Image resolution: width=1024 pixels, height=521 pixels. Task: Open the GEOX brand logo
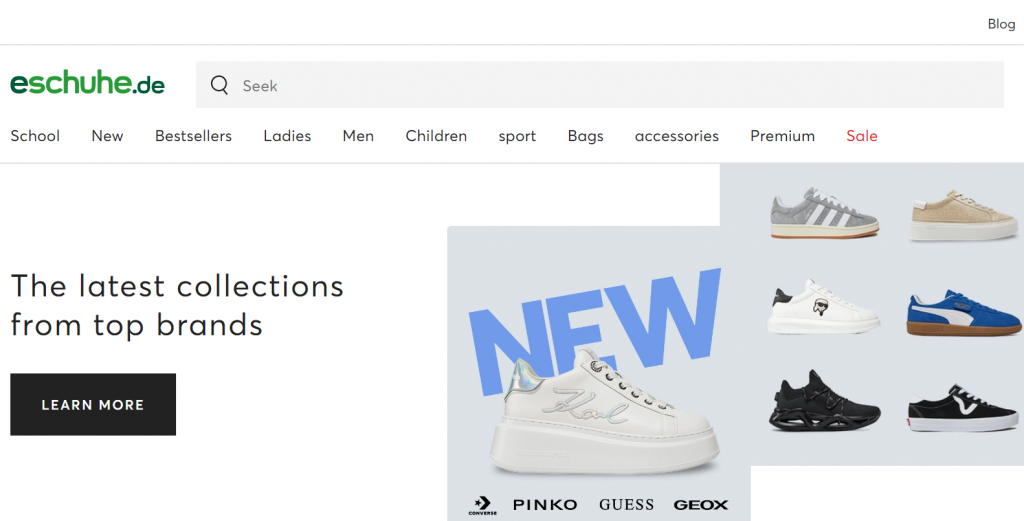click(x=701, y=505)
